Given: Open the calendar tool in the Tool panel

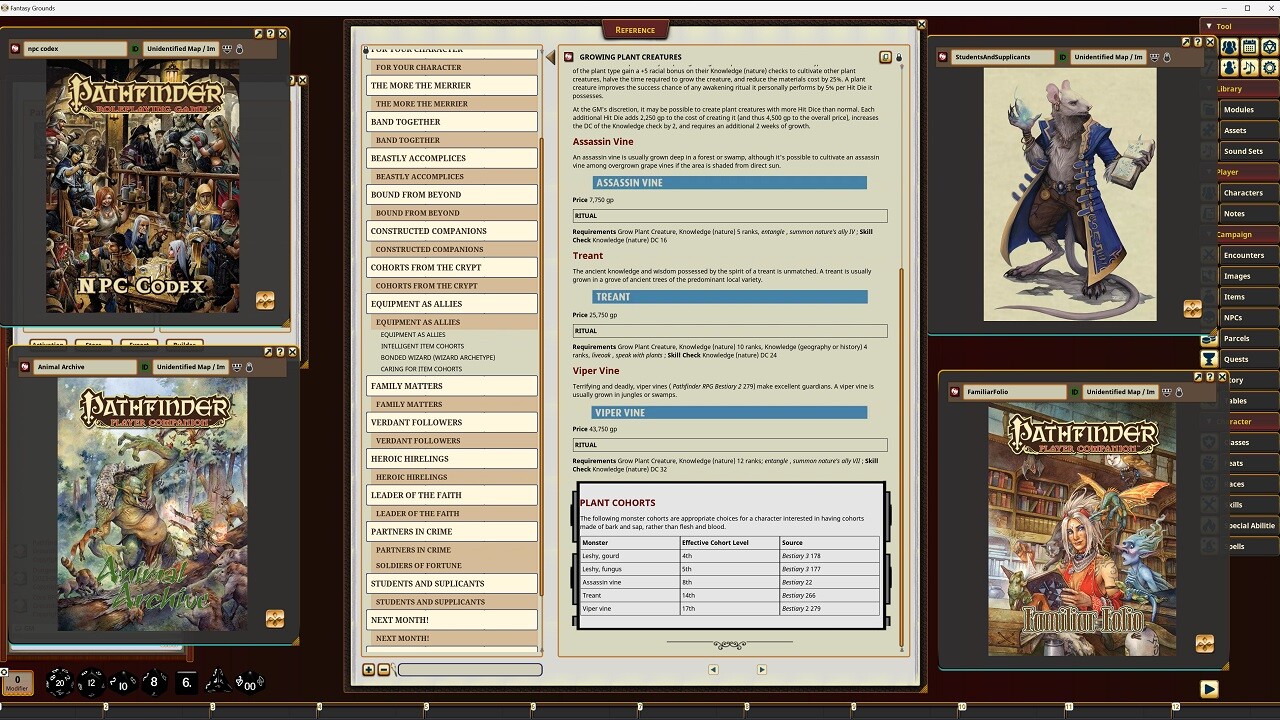Looking at the screenshot, I should [x=1248, y=46].
